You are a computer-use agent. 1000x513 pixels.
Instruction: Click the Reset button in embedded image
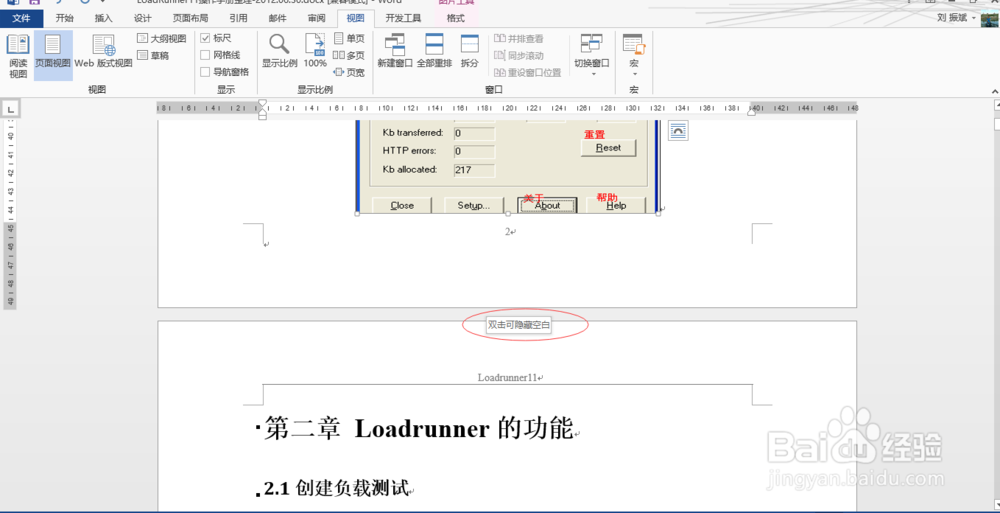(x=608, y=147)
